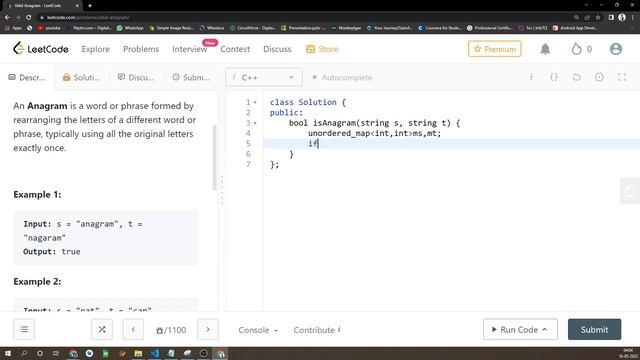Click the Contribute link
Screen dimensions: 640x360
pyautogui.click(x=317, y=330)
